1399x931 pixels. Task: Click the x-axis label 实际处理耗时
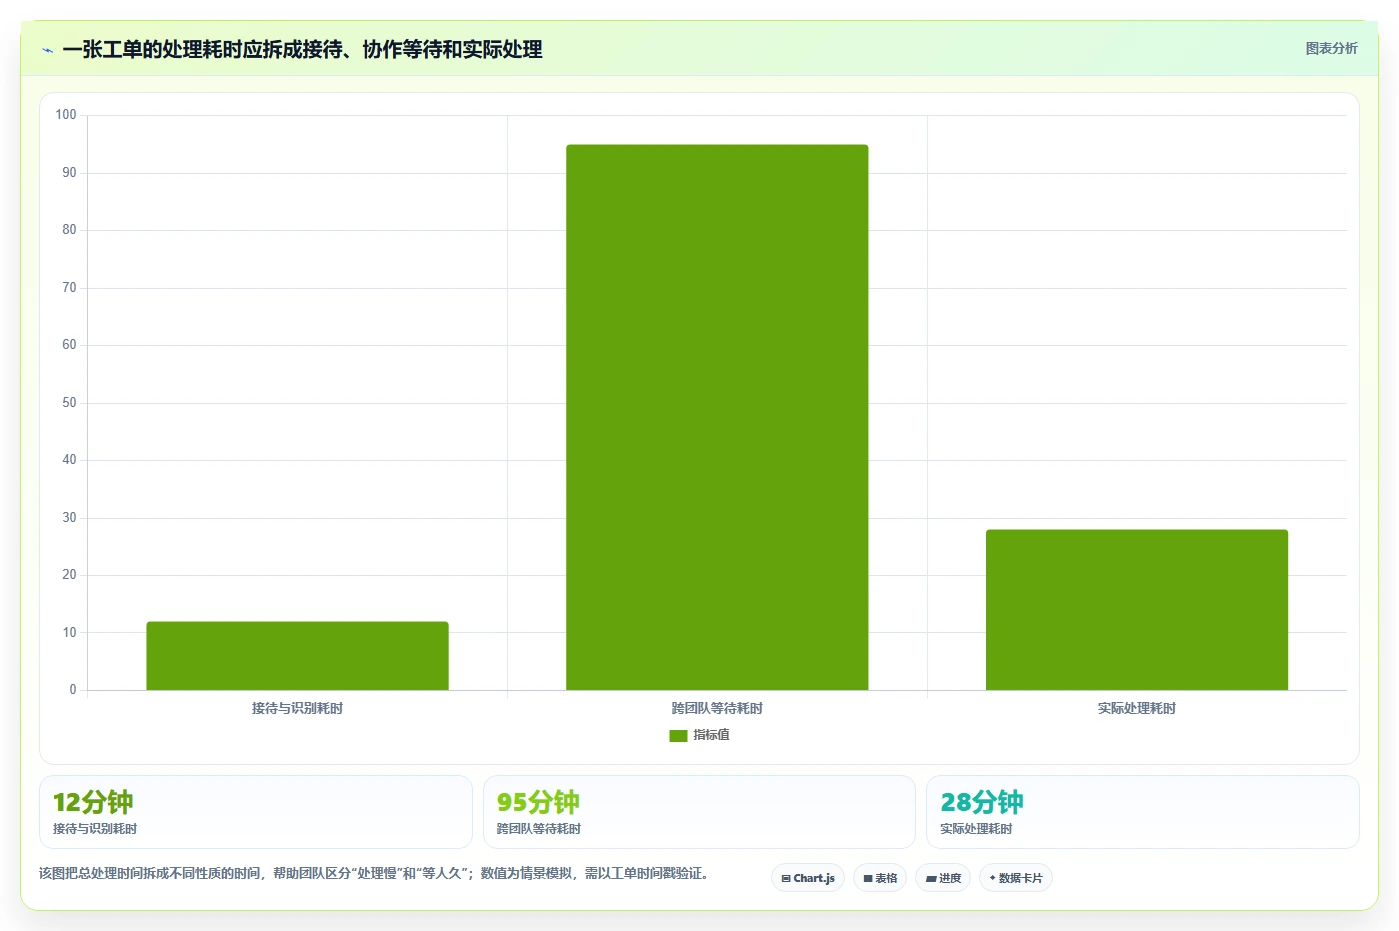pos(1137,708)
